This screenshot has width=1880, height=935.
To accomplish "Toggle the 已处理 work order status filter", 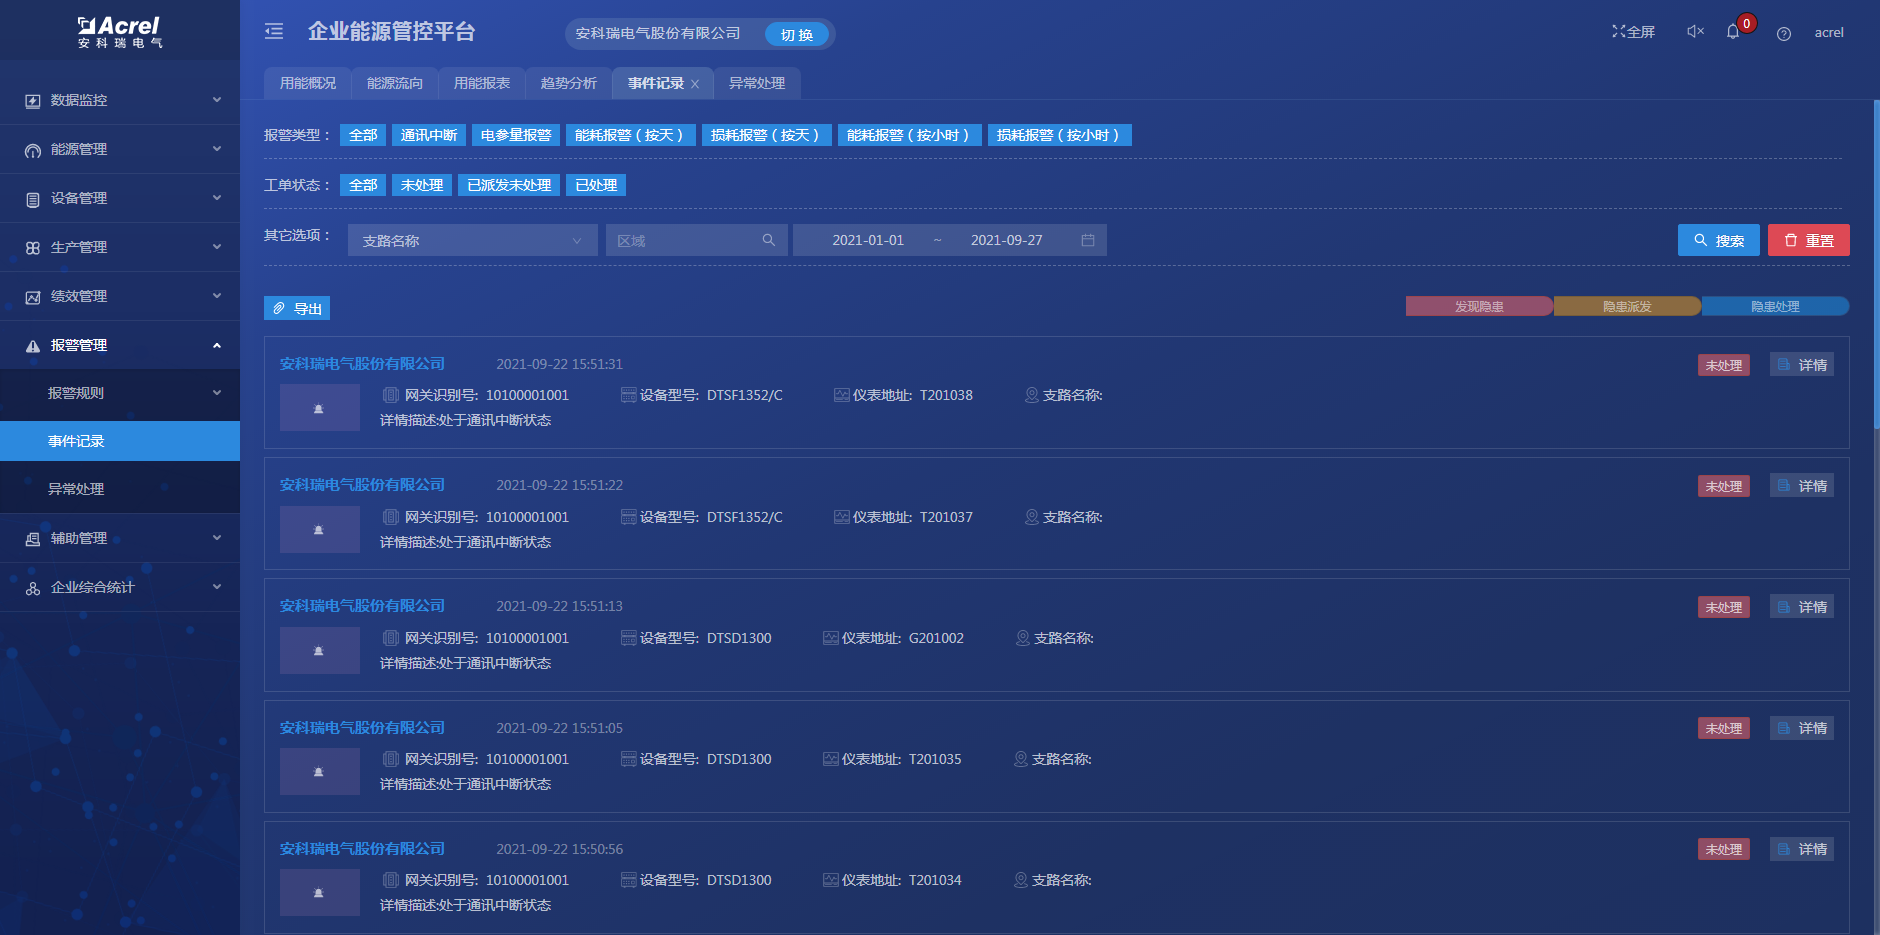I will [595, 185].
